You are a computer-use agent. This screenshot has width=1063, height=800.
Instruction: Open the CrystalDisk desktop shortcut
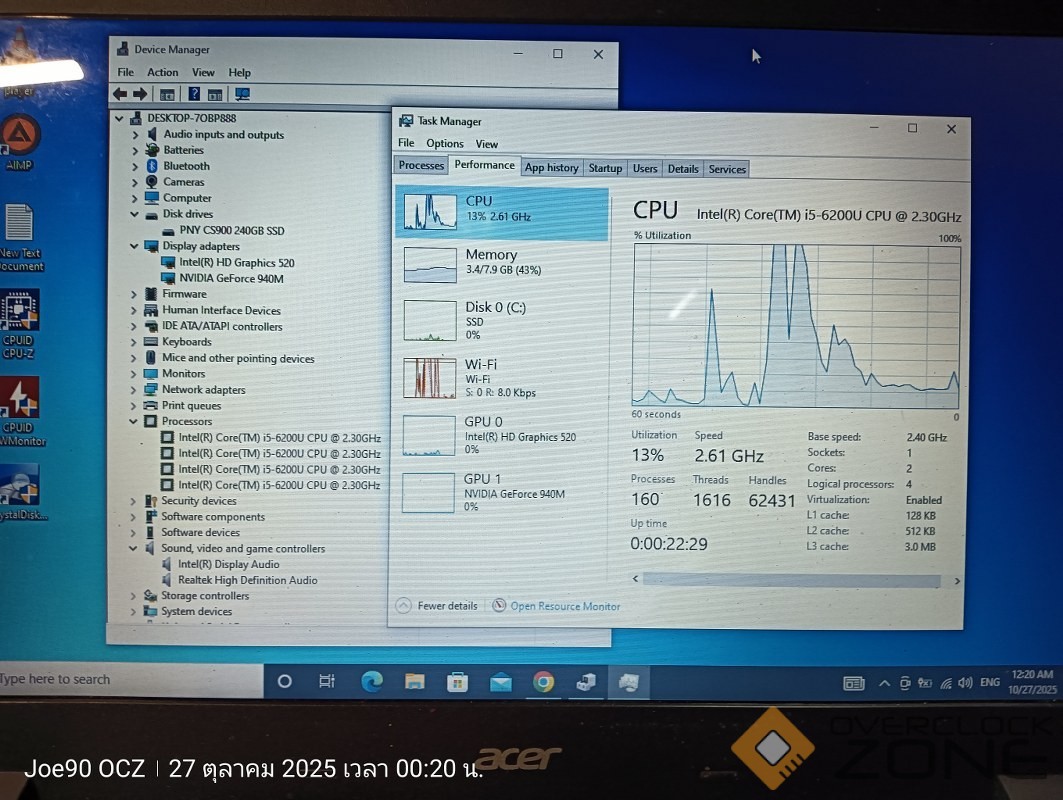click(x=22, y=492)
